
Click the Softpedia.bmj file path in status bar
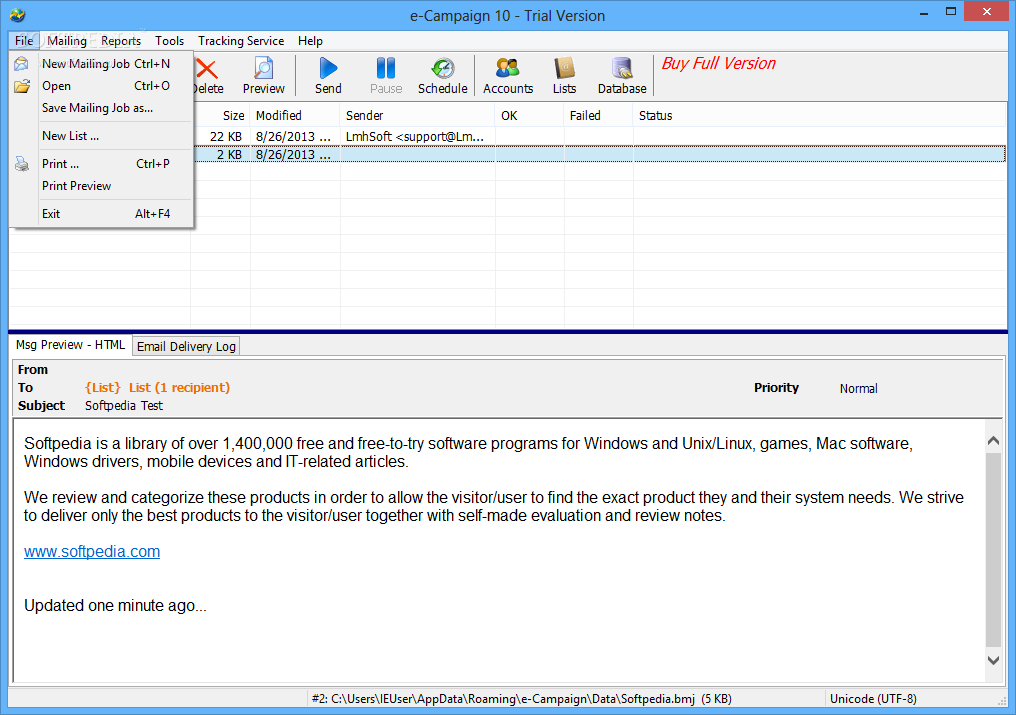[522, 699]
